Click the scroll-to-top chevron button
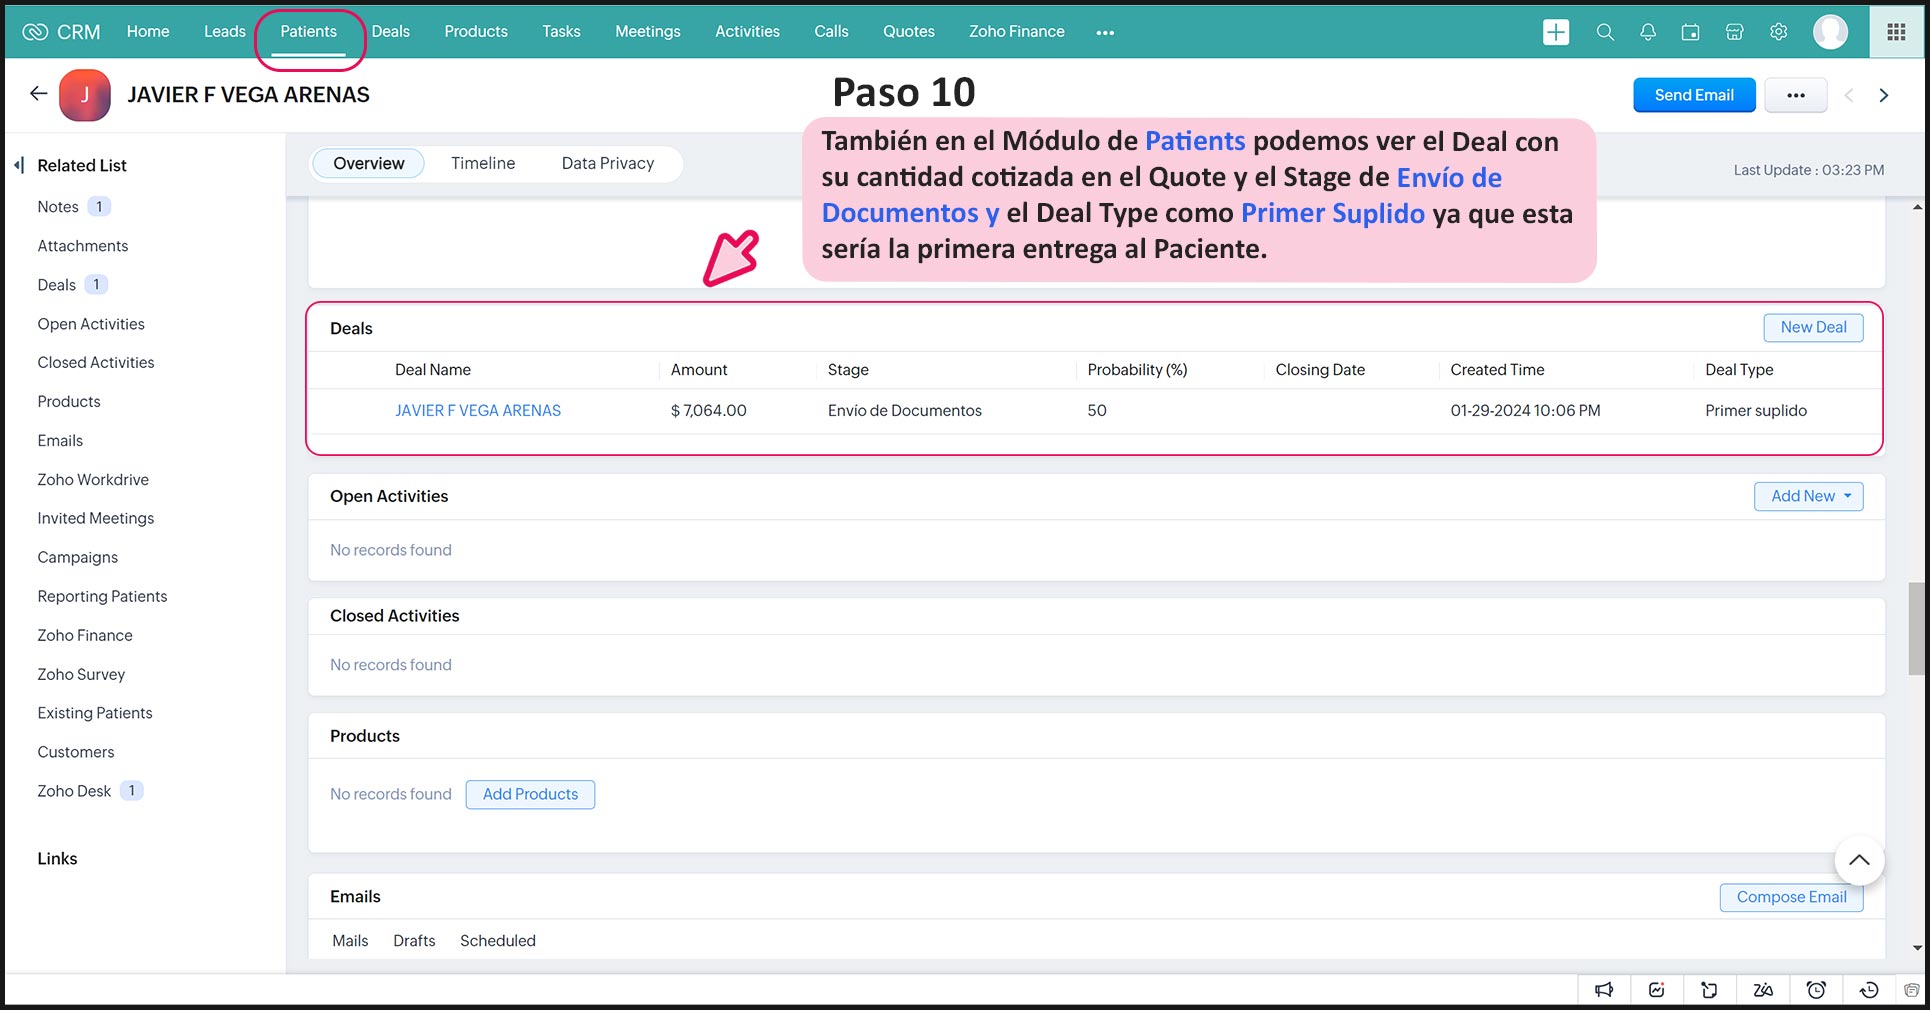 [1859, 860]
